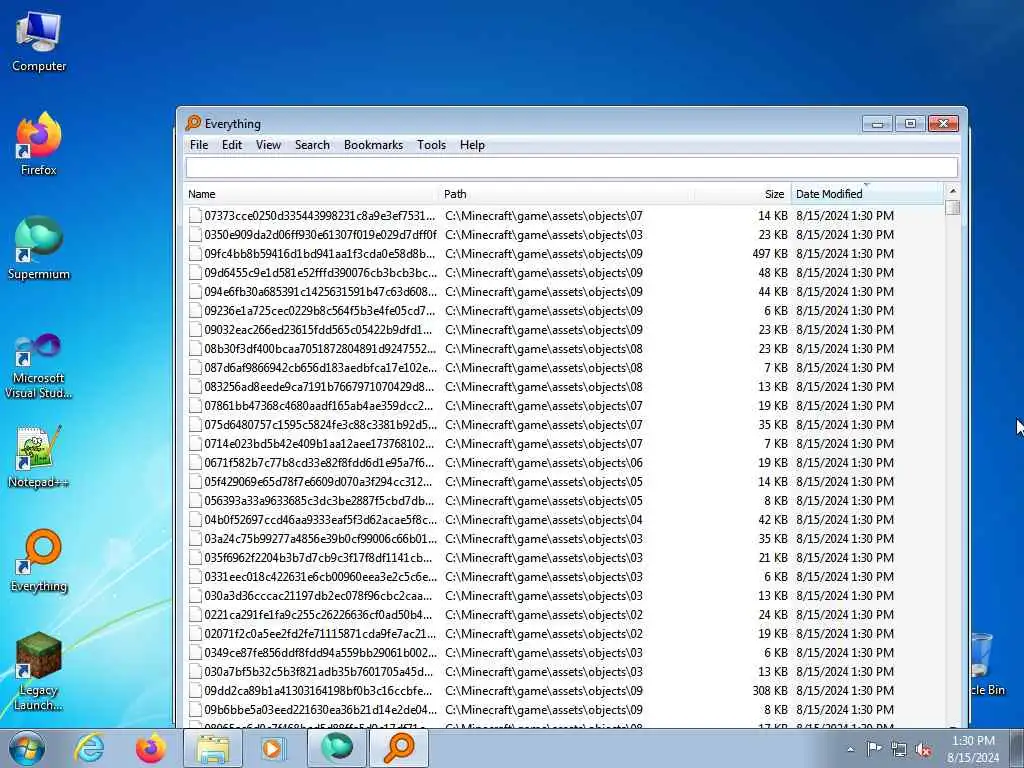The width and height of the screenshot is (1024, 768).
Task: Open the View menu
Action: tap(268, 145)
